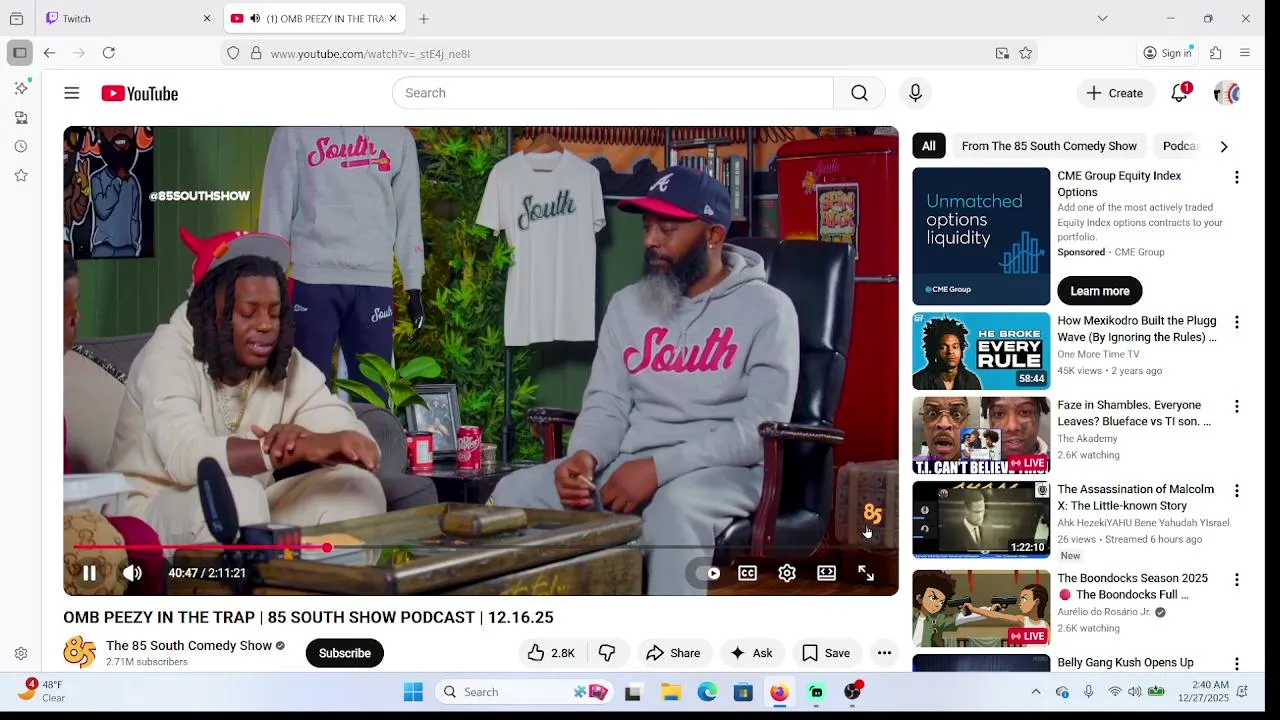Share this video
The height and width of the screenshot is (720, 1280).
(x=673, y=653)
